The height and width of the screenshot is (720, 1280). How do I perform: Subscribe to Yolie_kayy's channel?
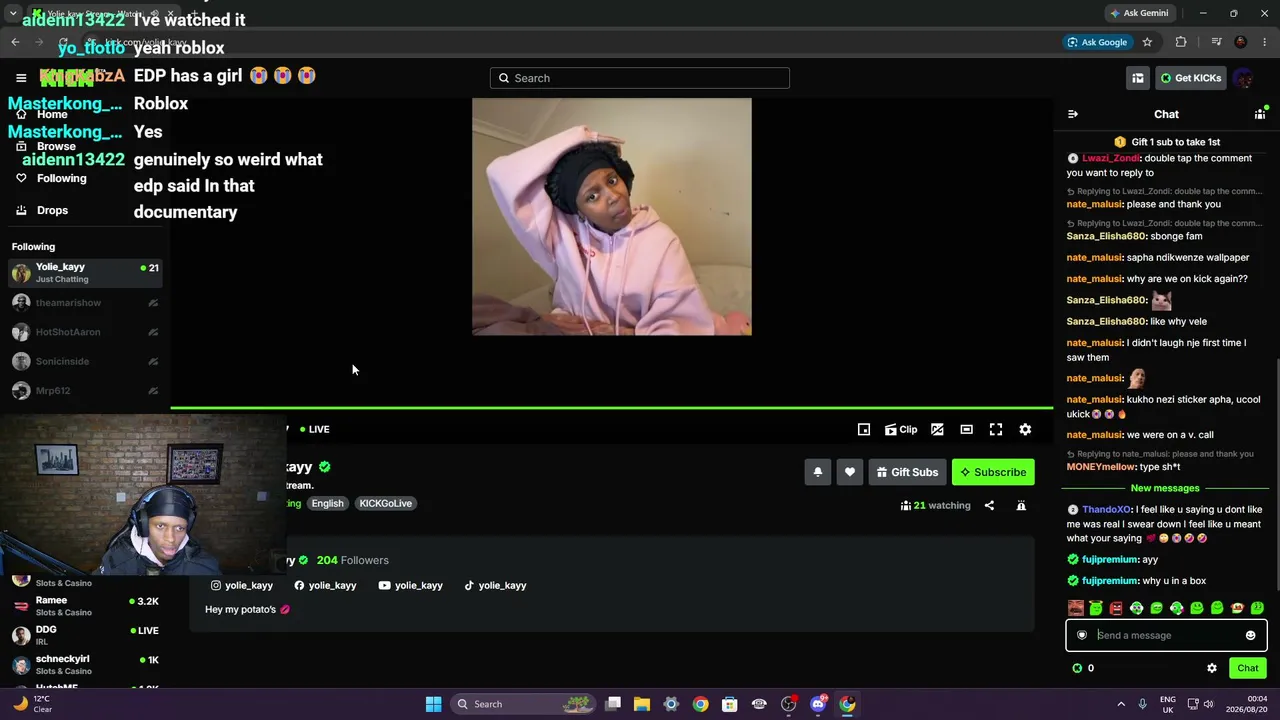(x=993, y=472)
